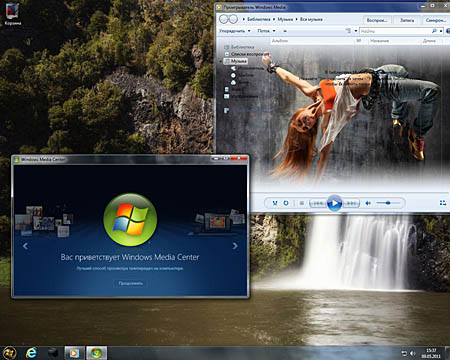Switch to Windows Media Player taskbar button
Viewport: 450px width, 360px height.
[x=74, y=353]
